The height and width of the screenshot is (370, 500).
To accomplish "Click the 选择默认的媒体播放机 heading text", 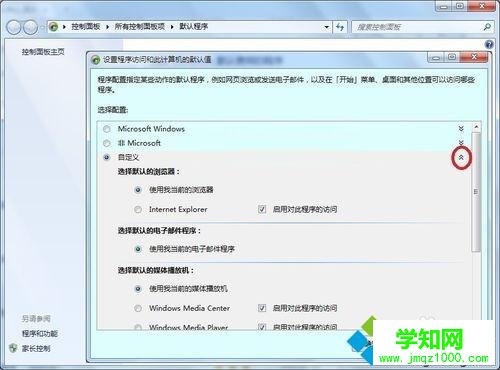I will coord(155,270).
